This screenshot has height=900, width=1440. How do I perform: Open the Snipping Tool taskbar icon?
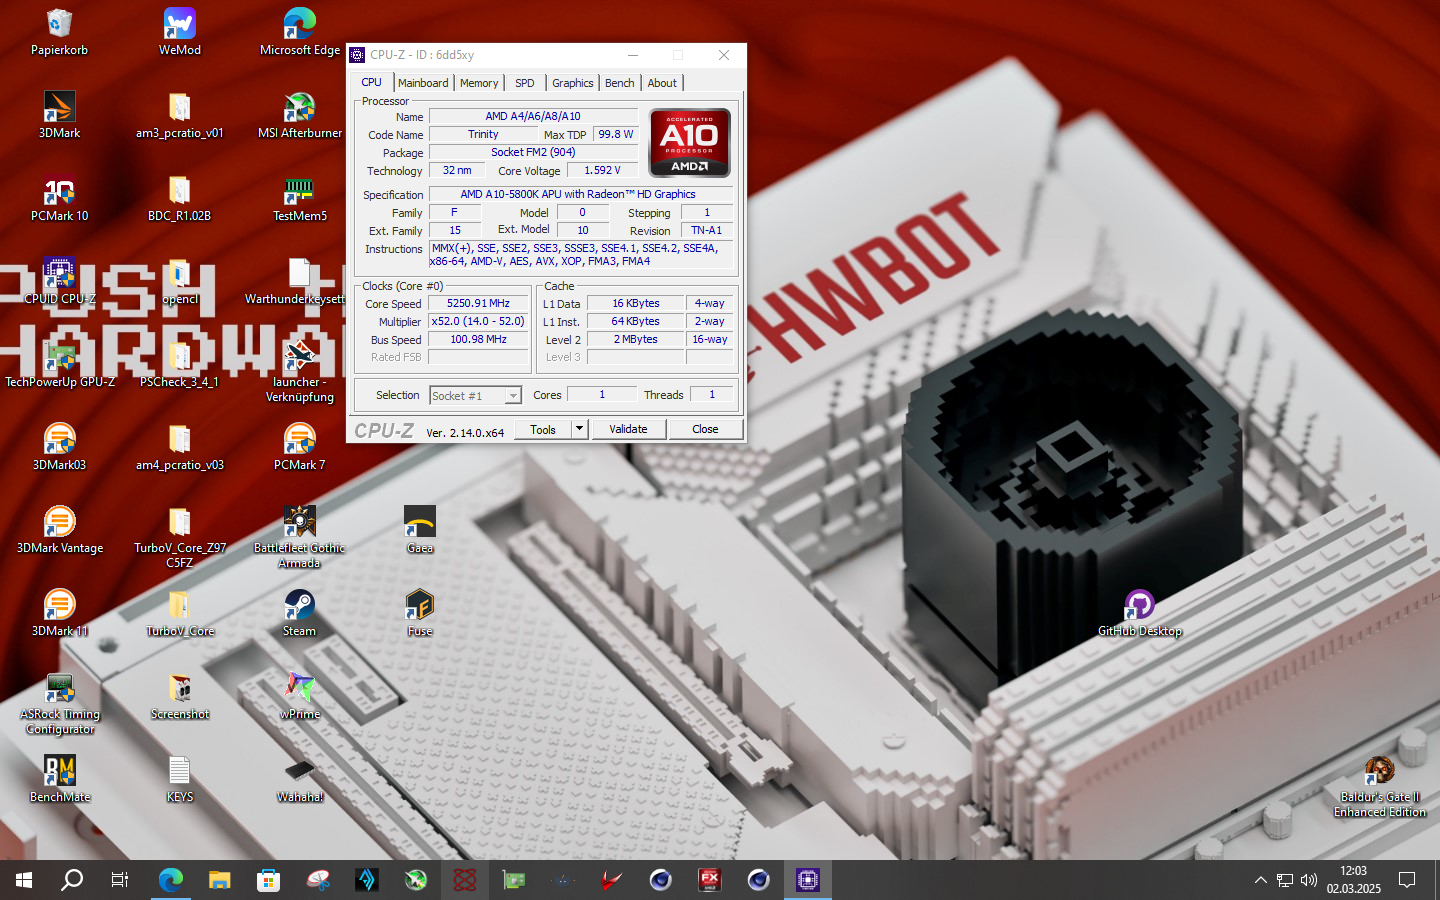[318, 880]
